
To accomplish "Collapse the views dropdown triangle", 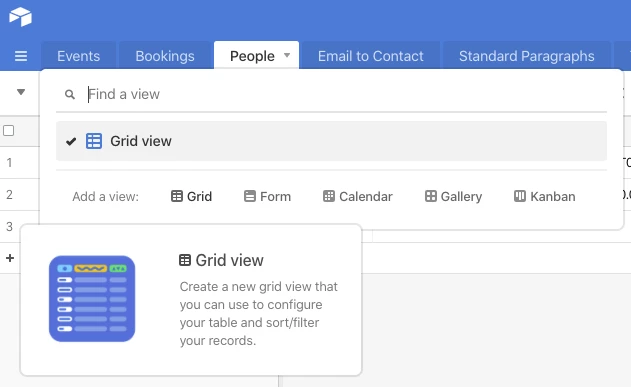I will coord(21,92).
